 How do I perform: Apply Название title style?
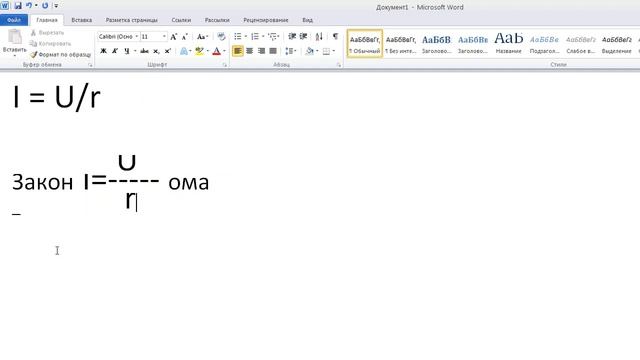[x=509, y=43]
